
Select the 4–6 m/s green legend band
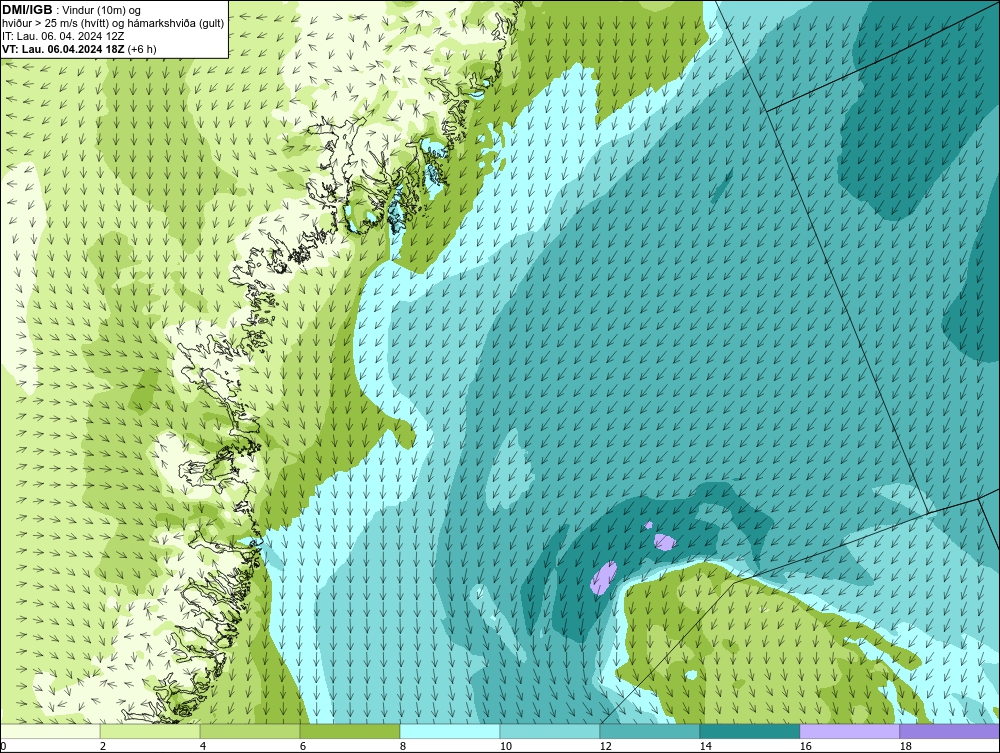(250, 731)
